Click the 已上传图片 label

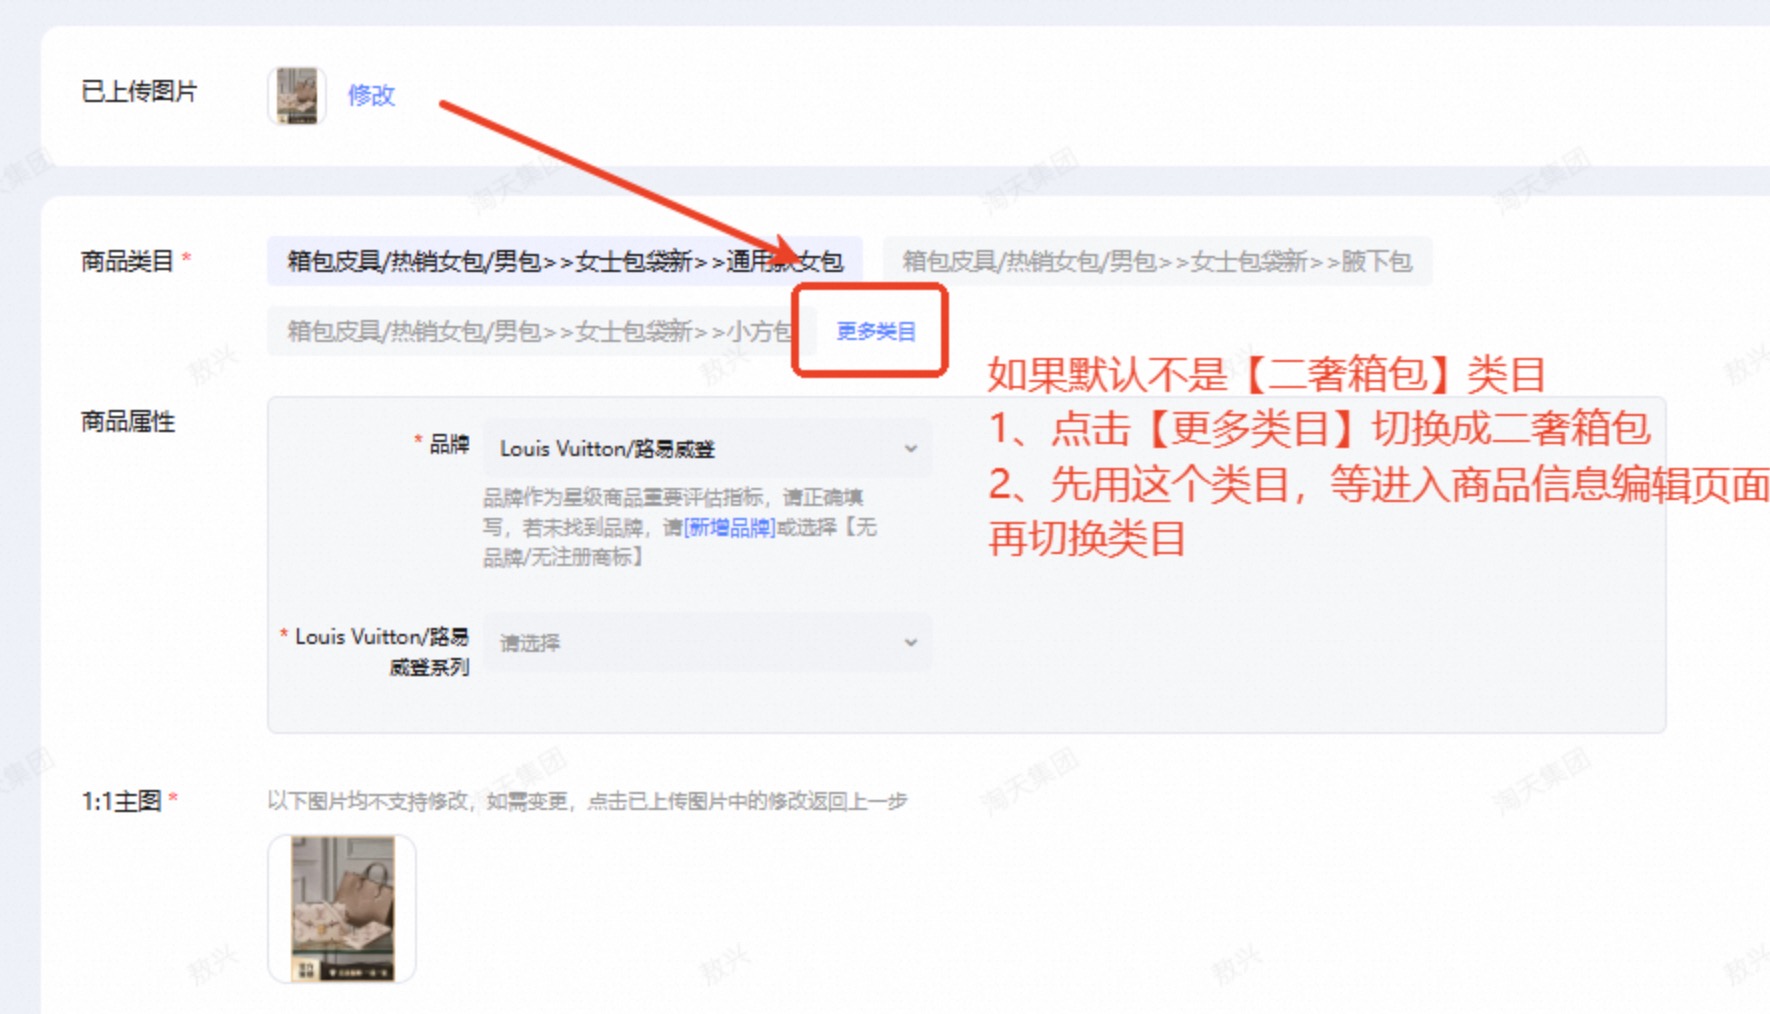(139, 92)
